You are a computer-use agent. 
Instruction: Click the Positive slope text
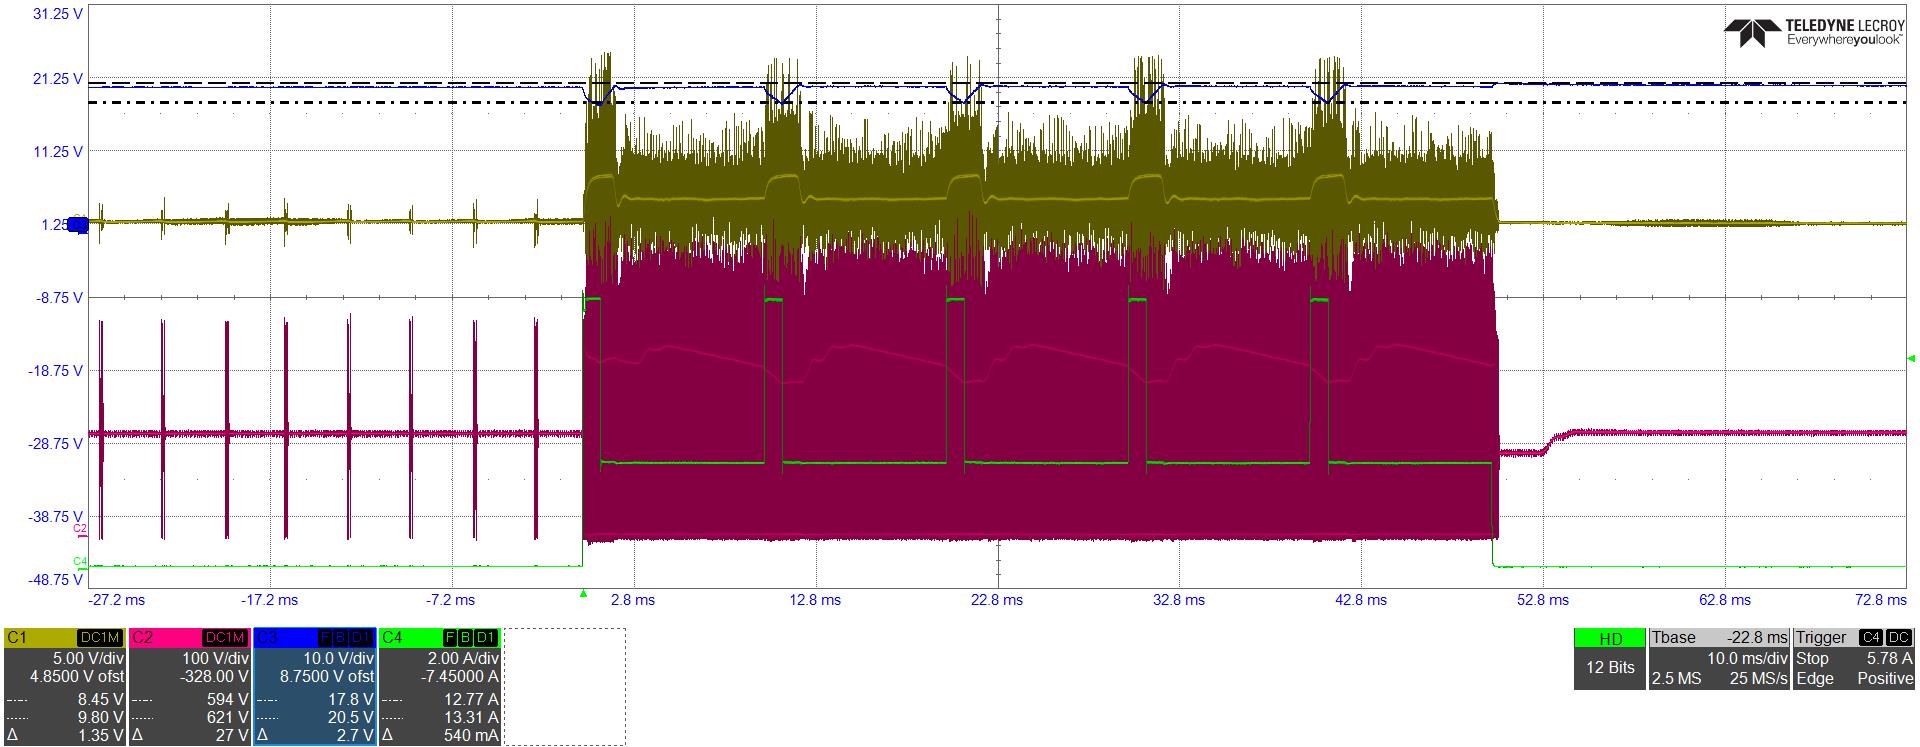coord(1886,679)
